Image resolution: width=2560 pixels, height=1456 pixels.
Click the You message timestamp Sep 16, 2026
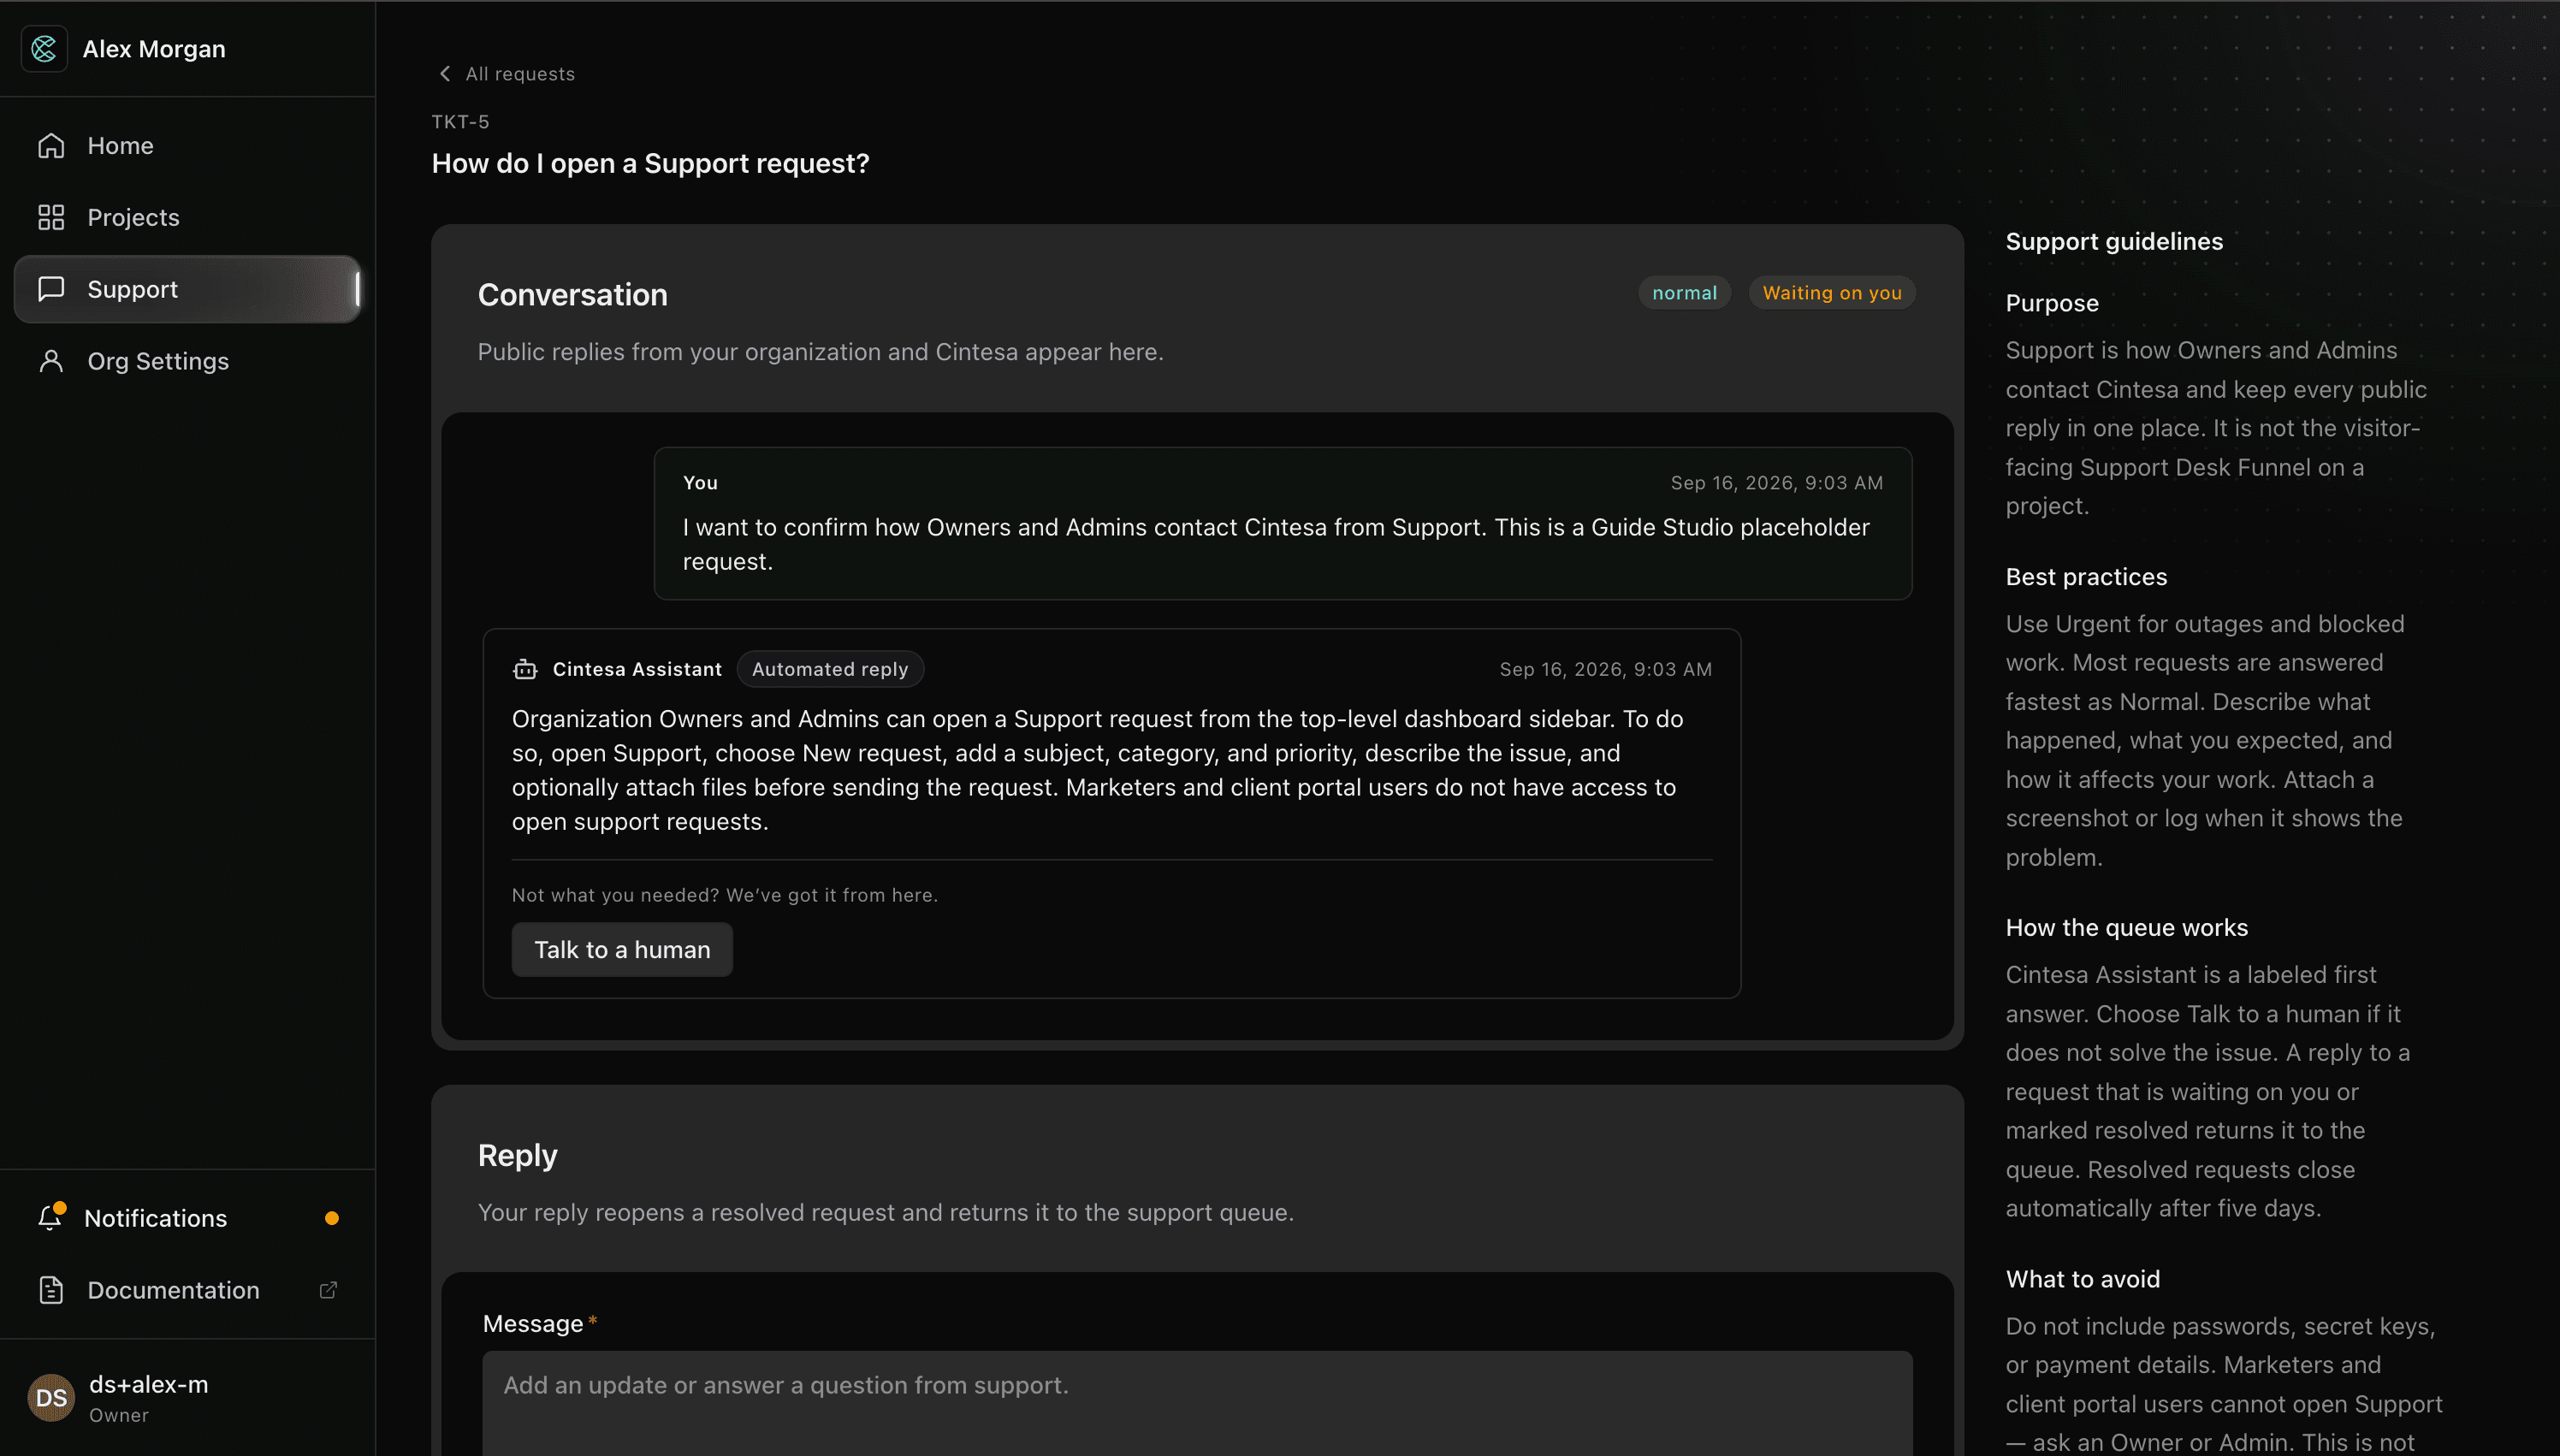[1776, 483]
